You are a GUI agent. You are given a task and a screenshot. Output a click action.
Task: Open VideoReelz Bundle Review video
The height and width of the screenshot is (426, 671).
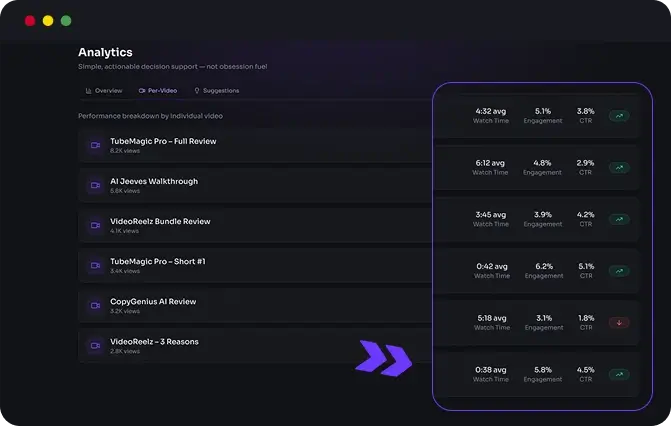click(160, 221)
